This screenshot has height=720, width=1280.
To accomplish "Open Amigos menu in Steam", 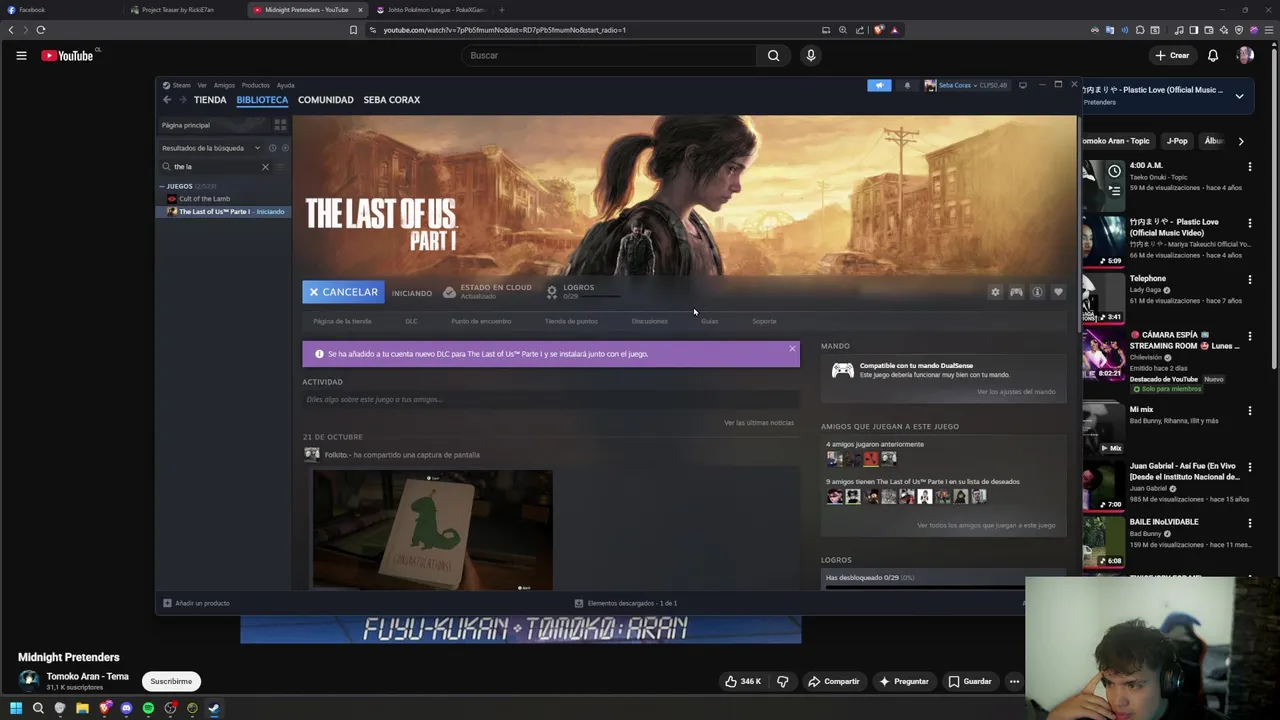I will click(224, 85).
